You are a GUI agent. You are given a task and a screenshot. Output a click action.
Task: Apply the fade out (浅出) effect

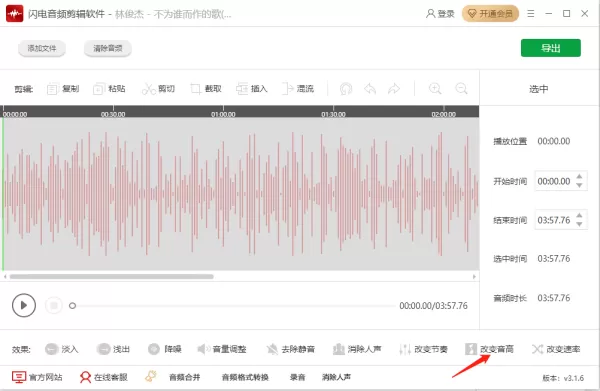click(113, 349)
